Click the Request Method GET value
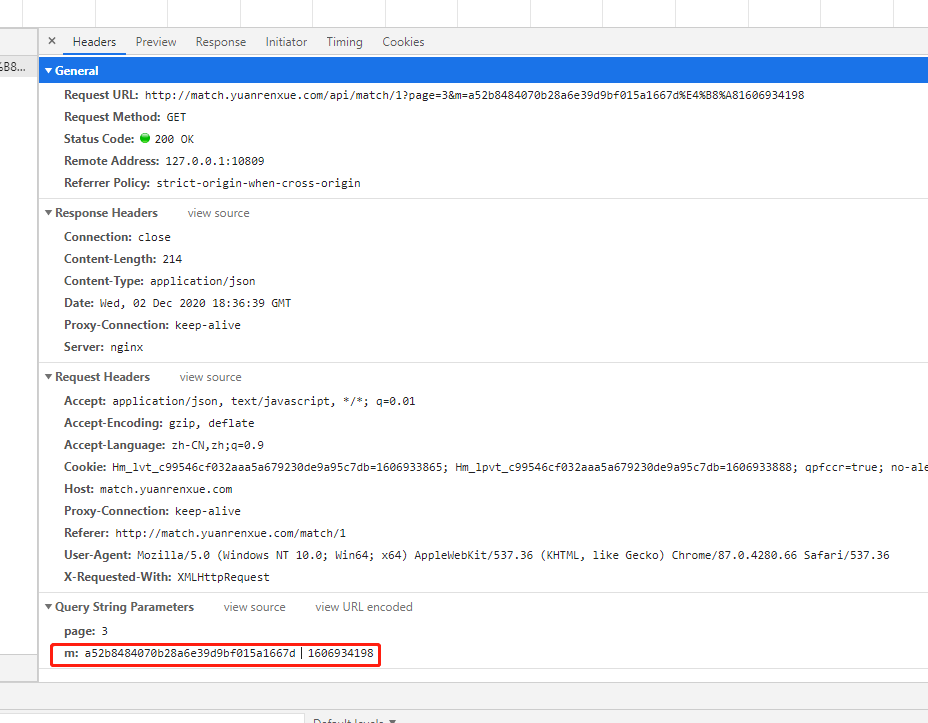The width and height of the screenshot is (928, 723). tap(176, 117)
